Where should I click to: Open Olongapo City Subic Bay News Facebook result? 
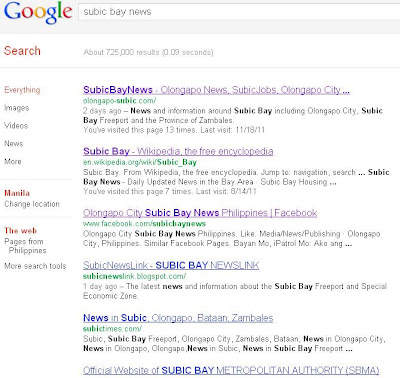(200, 213)
